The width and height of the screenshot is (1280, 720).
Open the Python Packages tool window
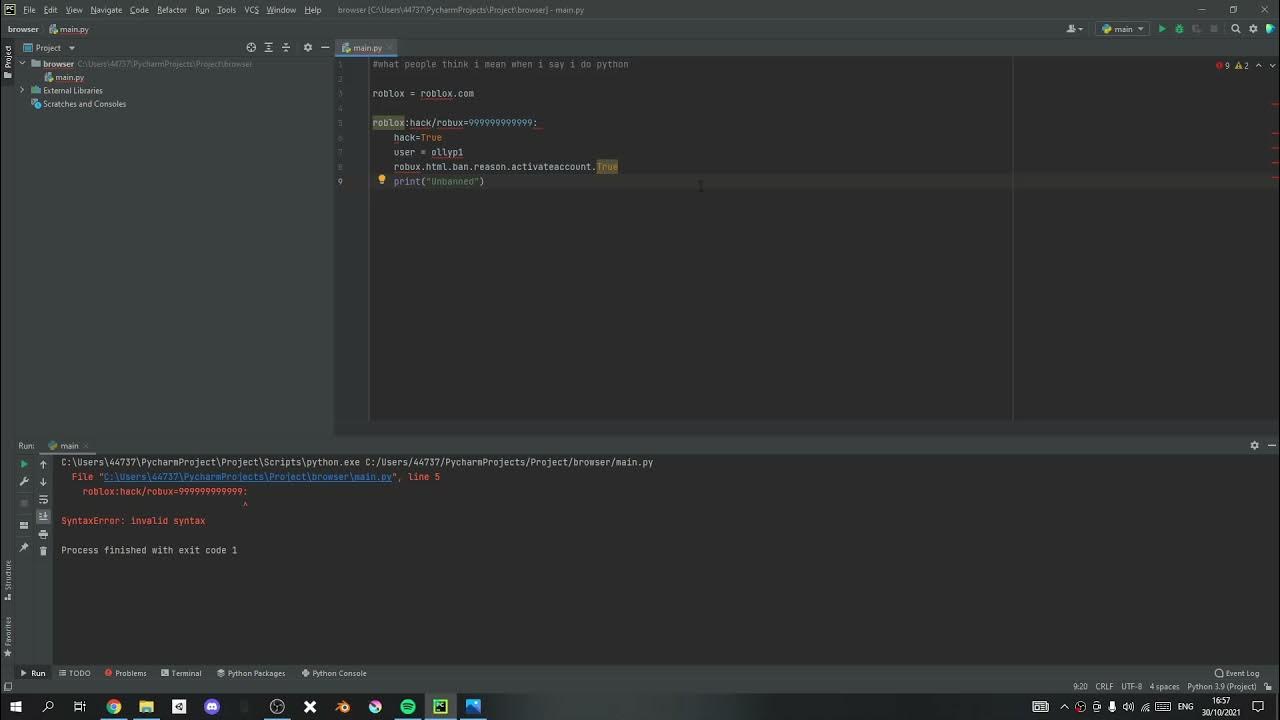(x=250, y=673)
